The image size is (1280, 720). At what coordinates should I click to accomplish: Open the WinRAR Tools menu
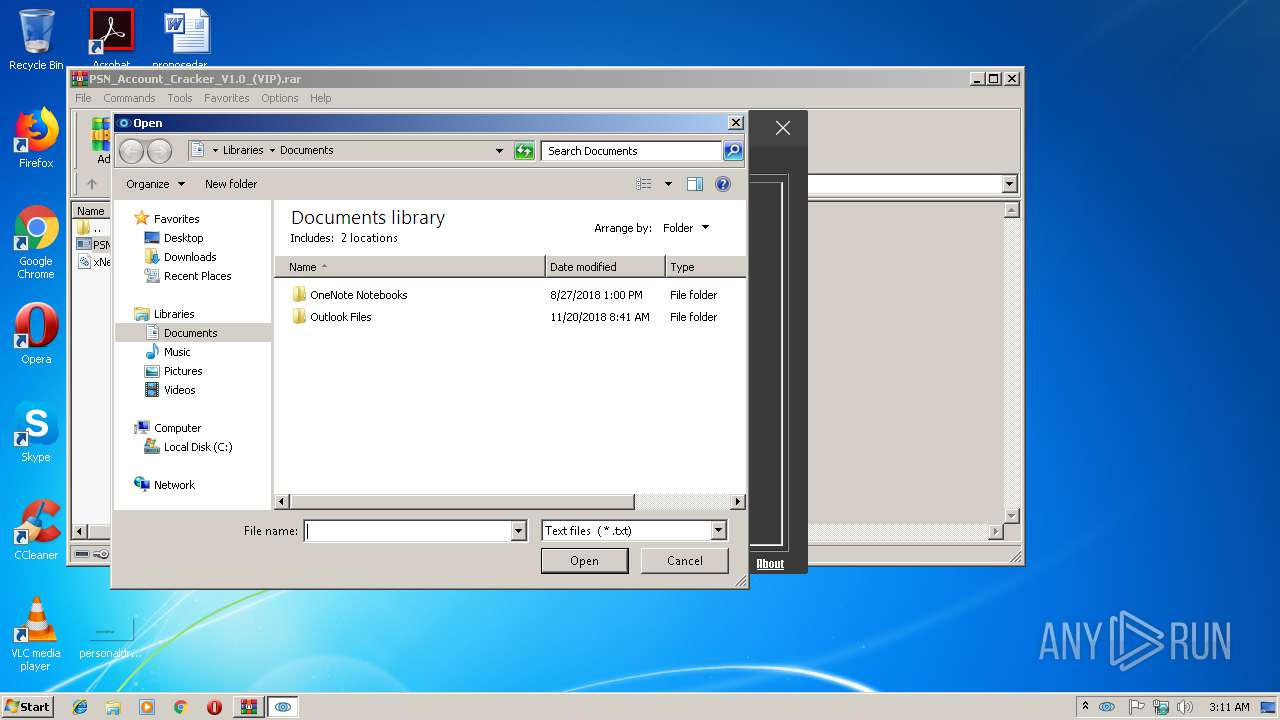(180, 98)
